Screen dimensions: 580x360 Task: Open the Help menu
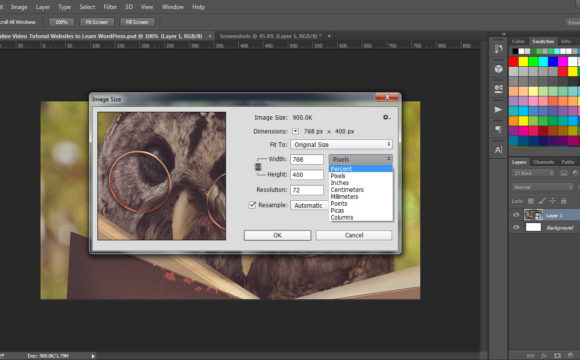pos(199,7)
